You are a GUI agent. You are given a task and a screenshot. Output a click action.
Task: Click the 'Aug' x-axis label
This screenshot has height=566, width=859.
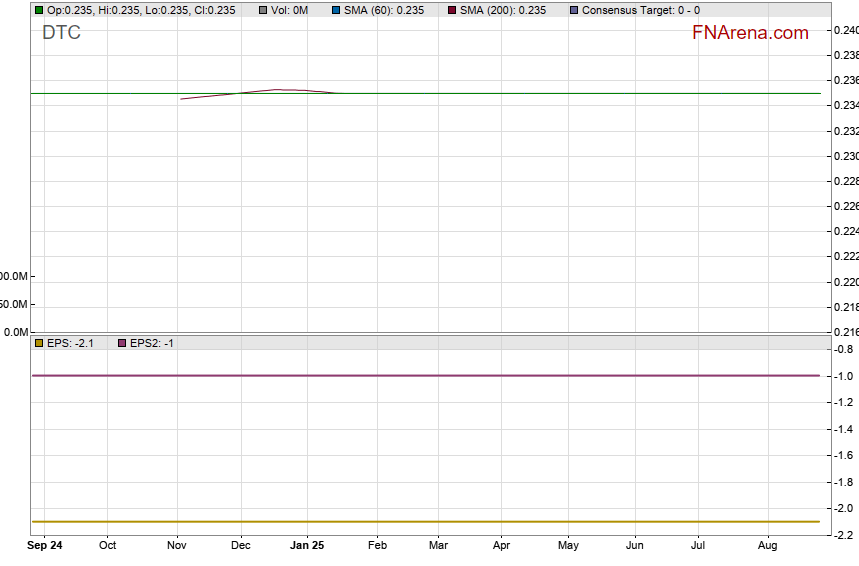tap(768, 546)
